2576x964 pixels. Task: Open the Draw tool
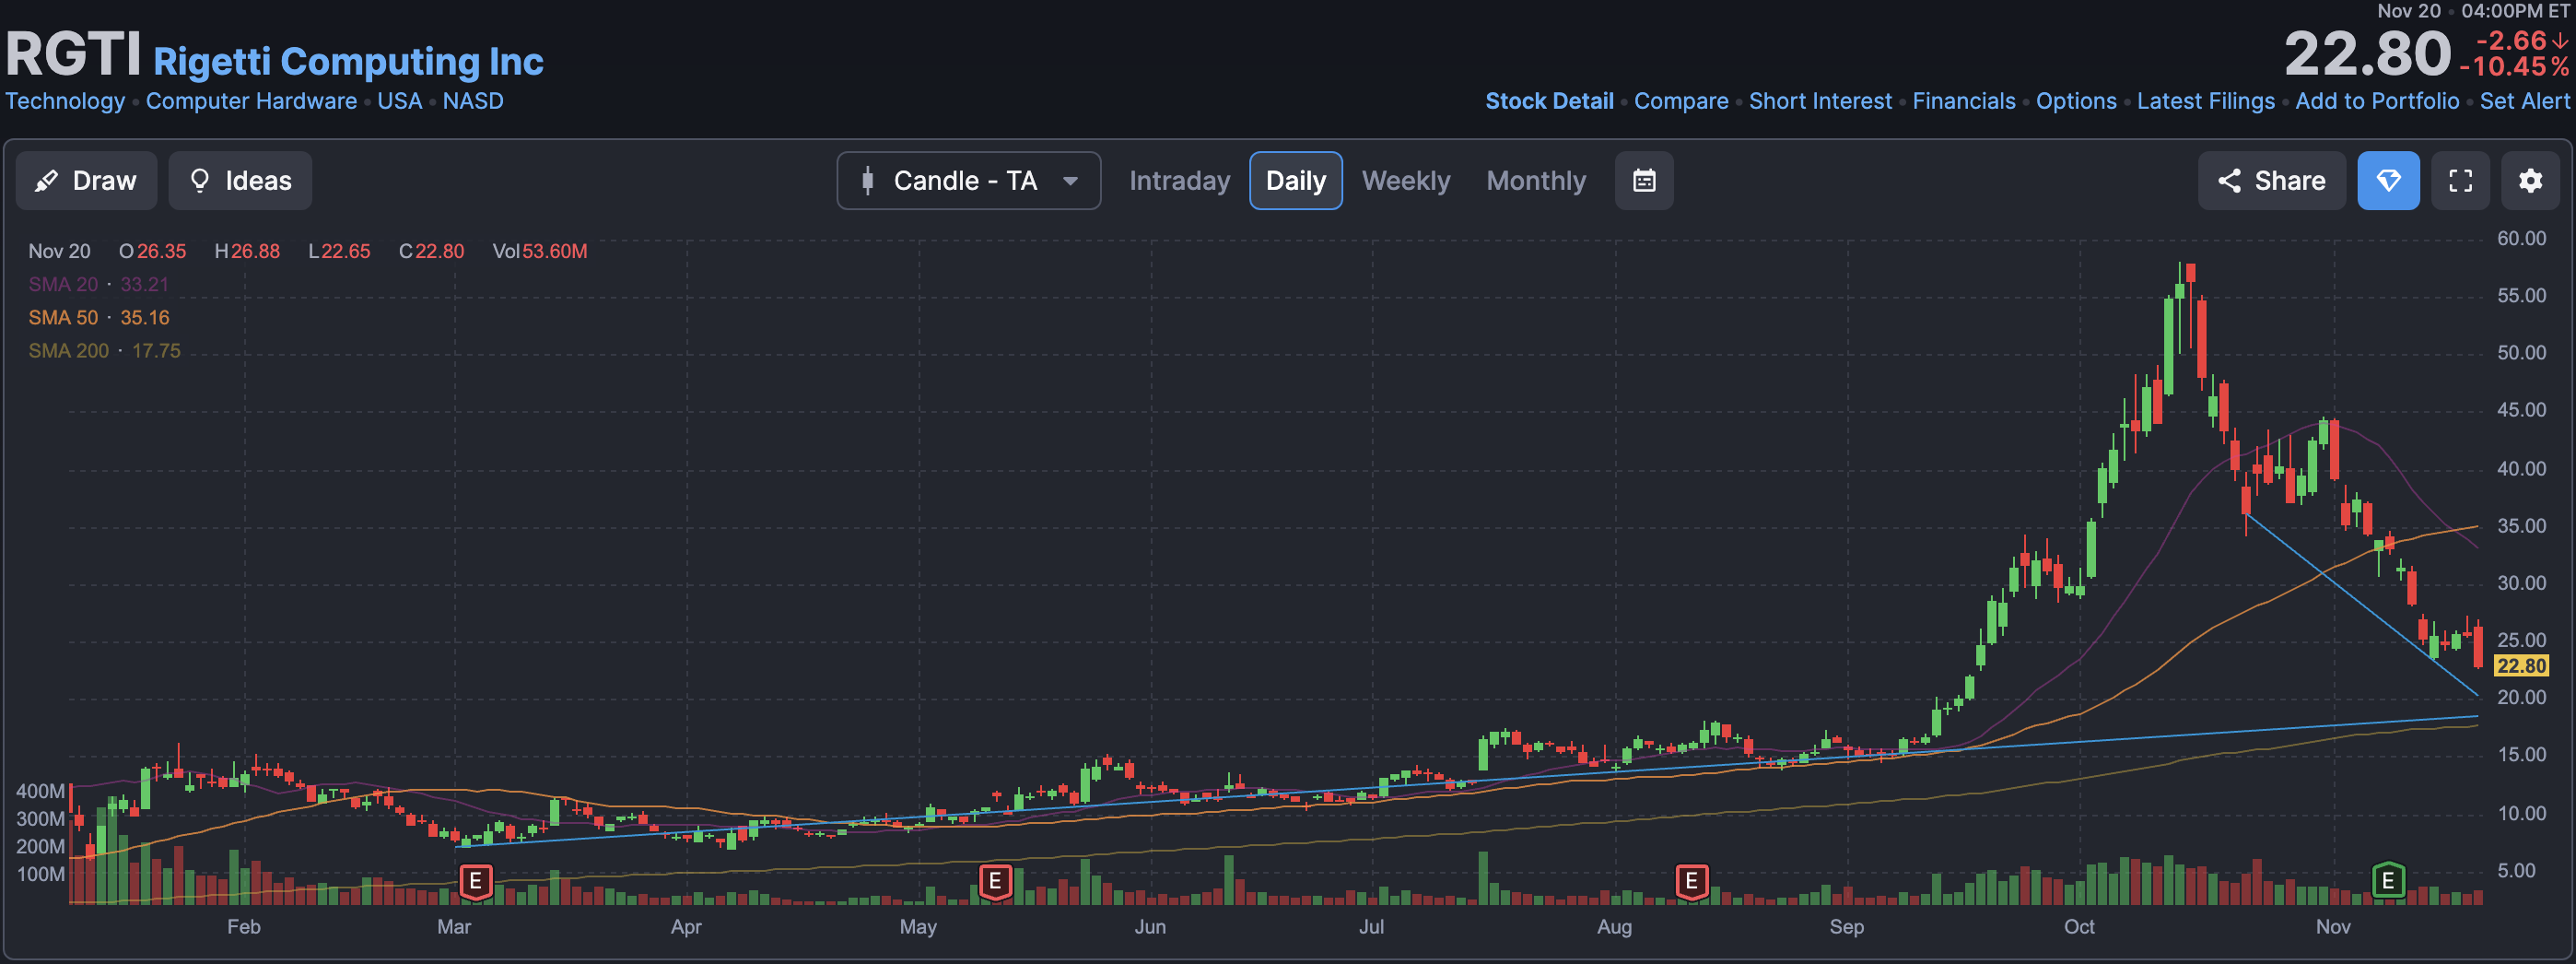(86, 181)
